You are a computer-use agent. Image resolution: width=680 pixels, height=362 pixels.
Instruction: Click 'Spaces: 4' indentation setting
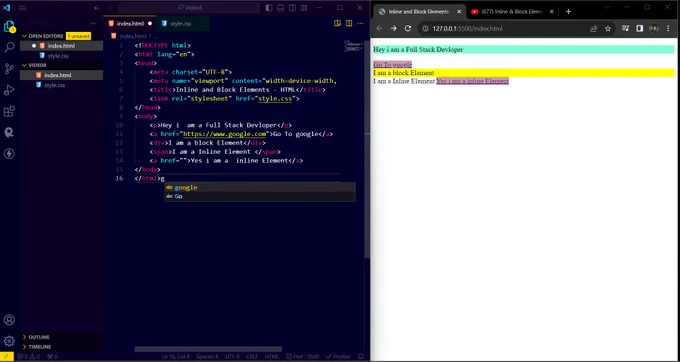click(x=207, y=356)
